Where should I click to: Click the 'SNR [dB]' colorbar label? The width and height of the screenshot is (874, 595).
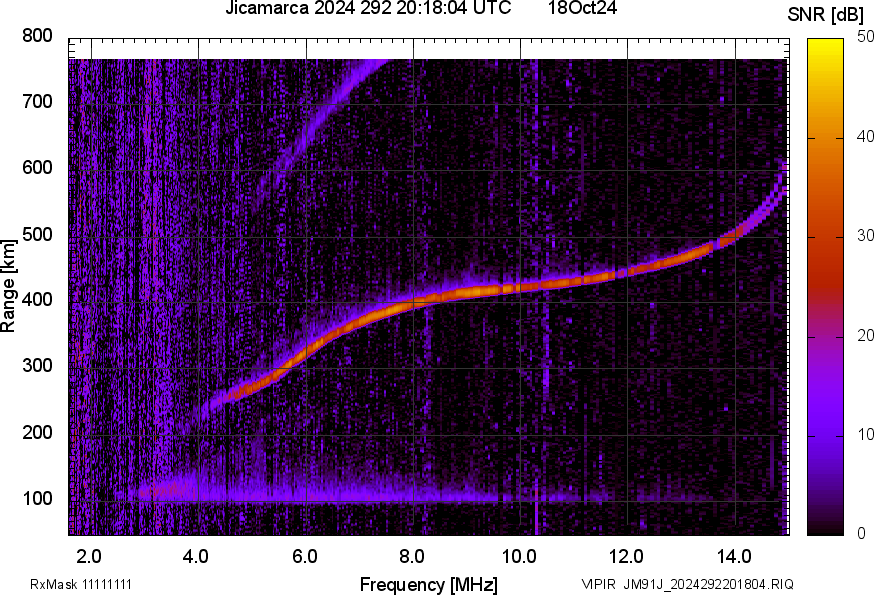pyautogui.click(x=826, y=15)
